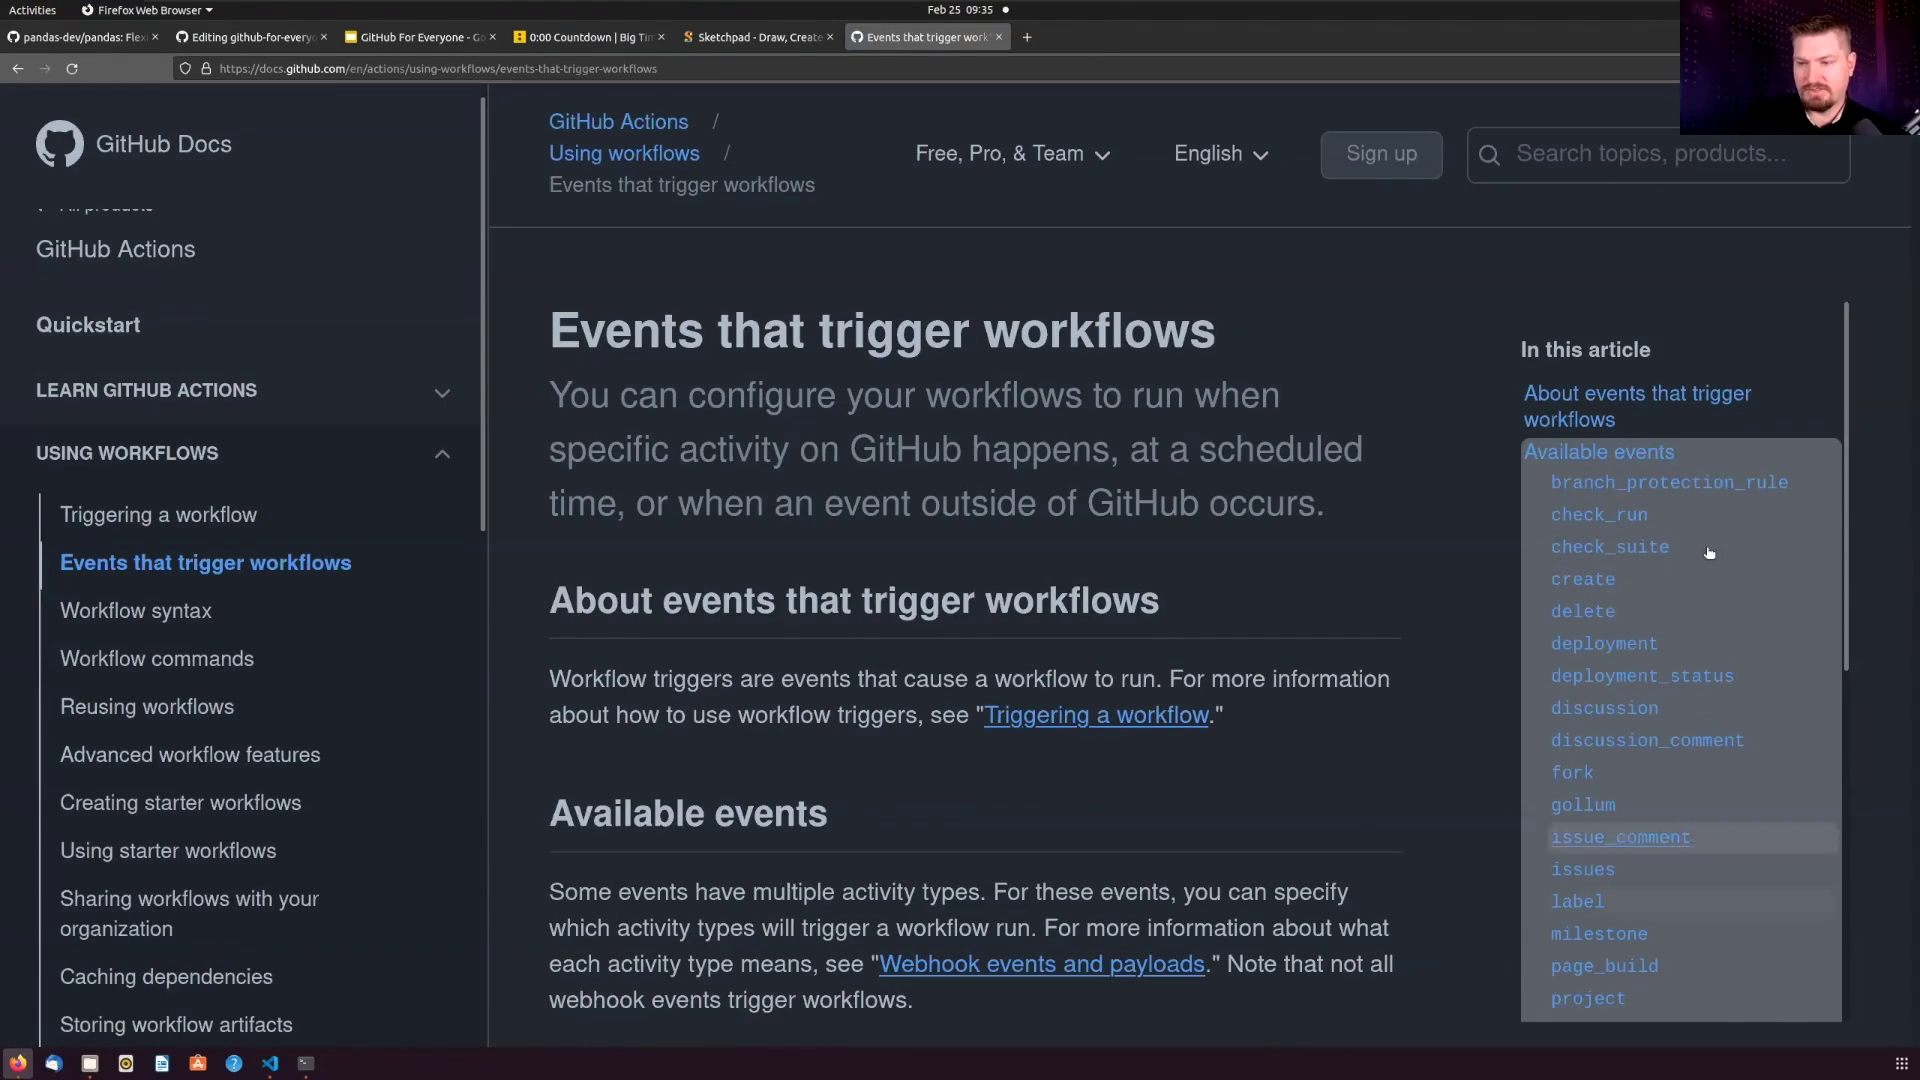Click the Sign up button

point(1381,154)
